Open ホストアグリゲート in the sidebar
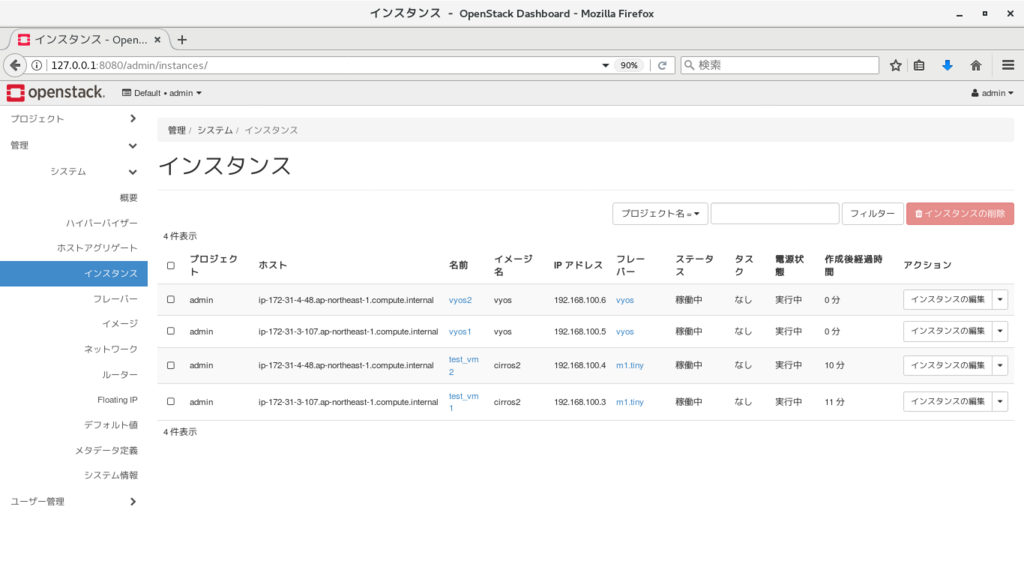Viewport: 1024px width, 576px height. [97, 248]
